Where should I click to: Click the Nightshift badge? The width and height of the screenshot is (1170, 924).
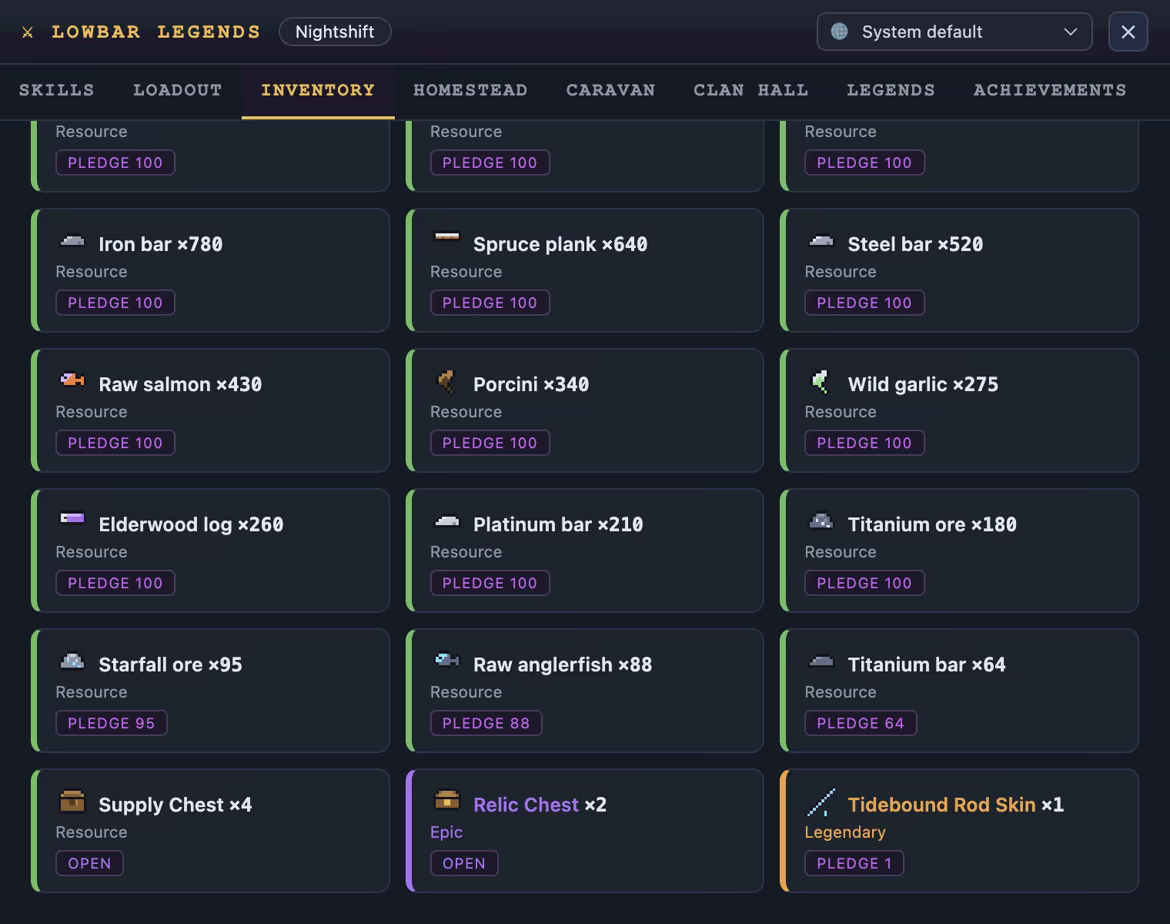(335, 32)
